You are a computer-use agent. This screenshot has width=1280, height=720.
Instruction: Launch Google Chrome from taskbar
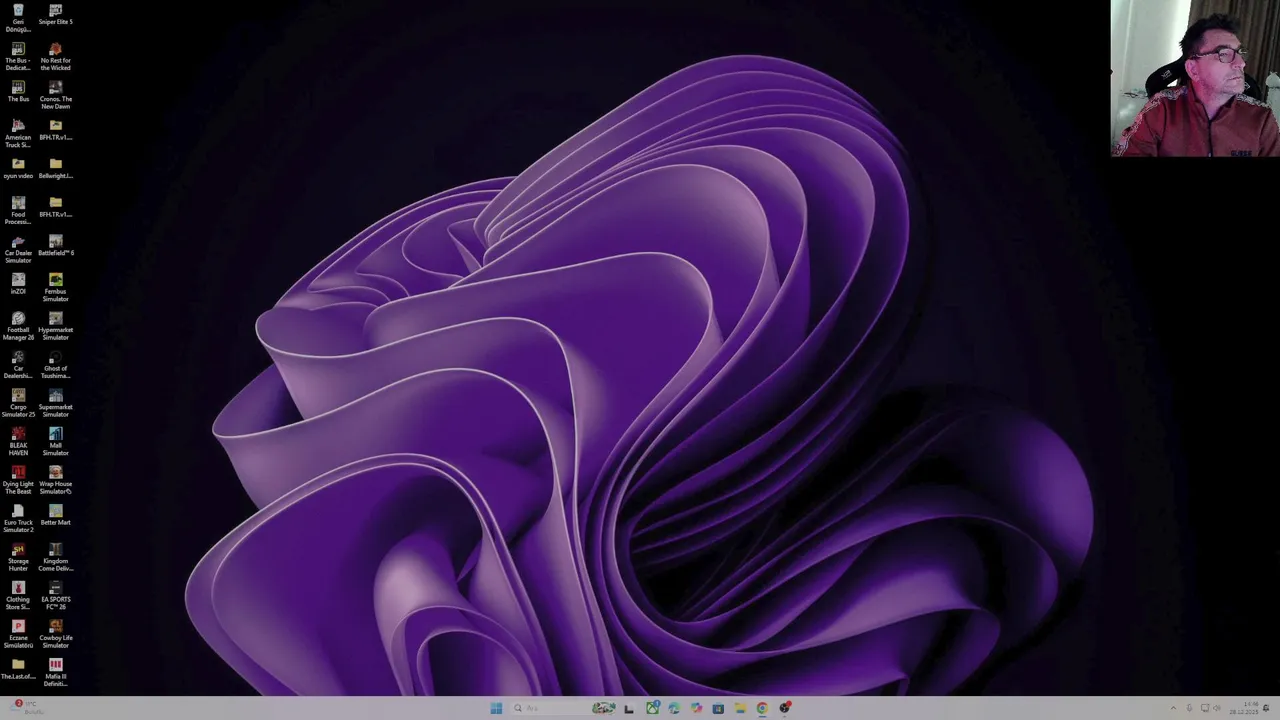coord(762,708)
